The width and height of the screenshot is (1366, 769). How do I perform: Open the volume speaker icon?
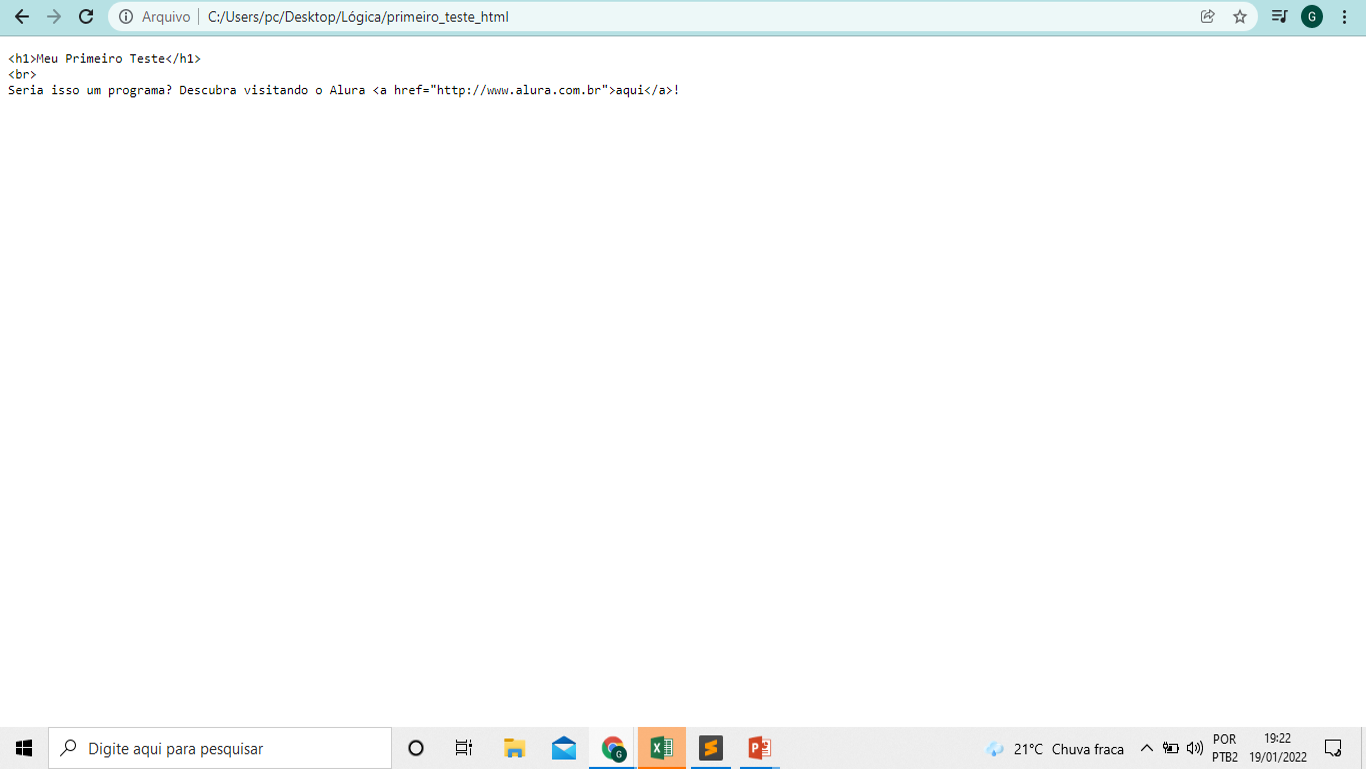(x=1194, y=748)
